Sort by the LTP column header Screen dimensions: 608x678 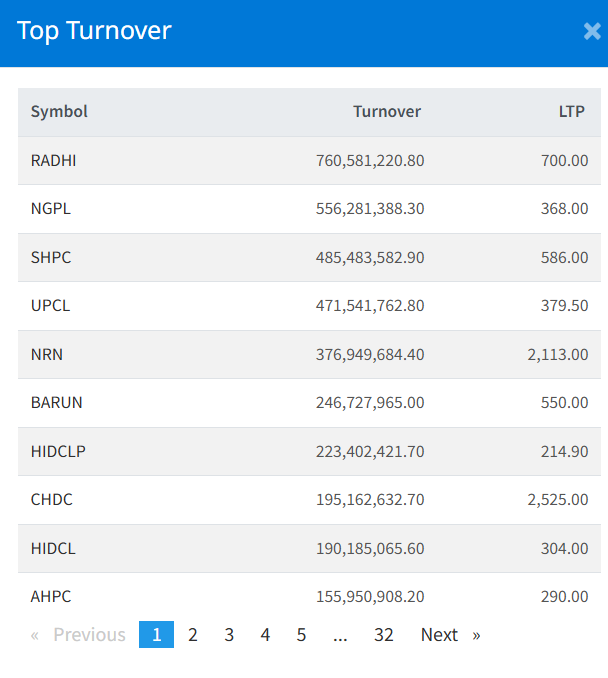point(572,112)
